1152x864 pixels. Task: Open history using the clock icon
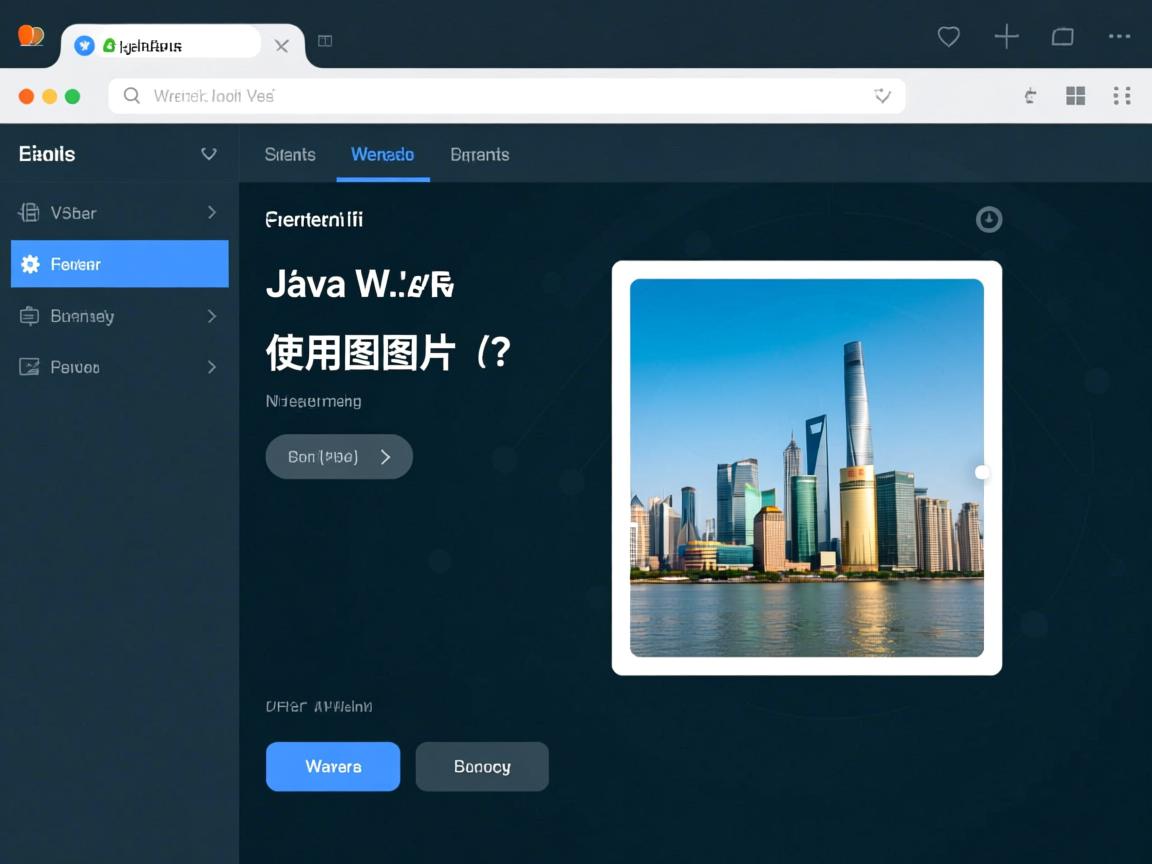pyautogui.click(x=988, y=219)
